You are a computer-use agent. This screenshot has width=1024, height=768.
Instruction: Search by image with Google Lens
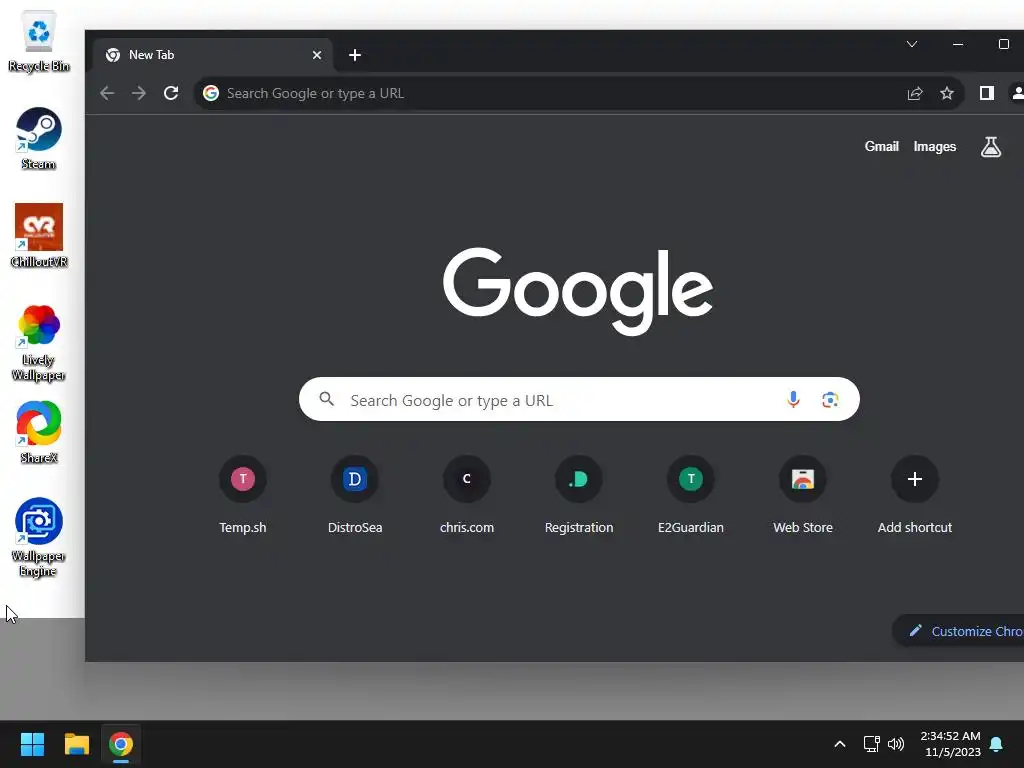click(x=830, y=400)
